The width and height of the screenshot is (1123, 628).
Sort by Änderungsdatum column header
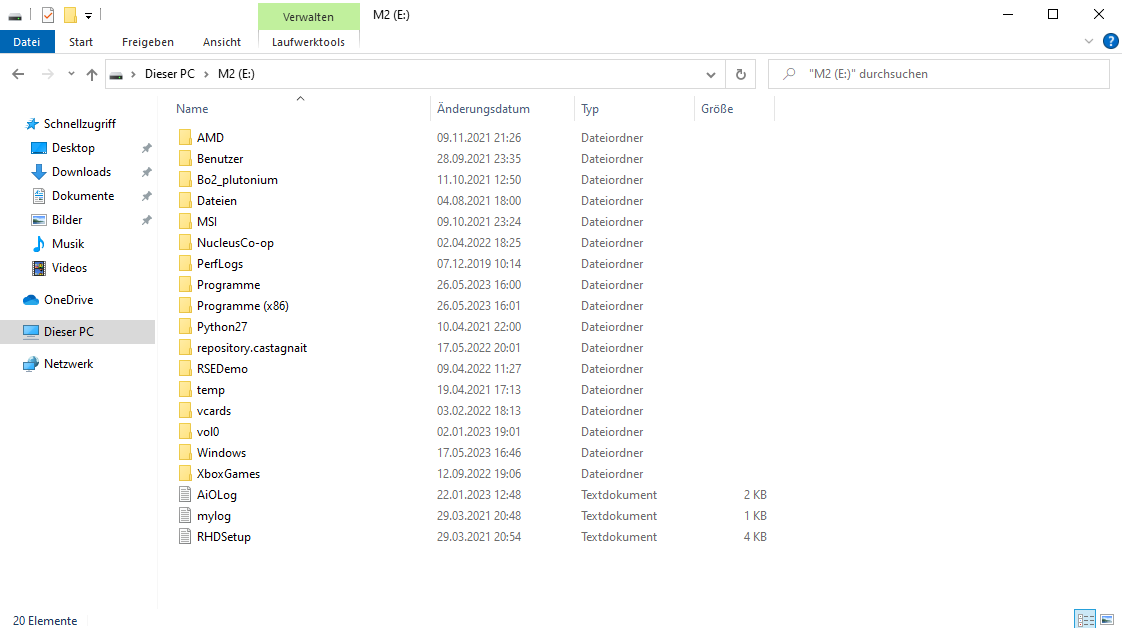tap(483, 109)
